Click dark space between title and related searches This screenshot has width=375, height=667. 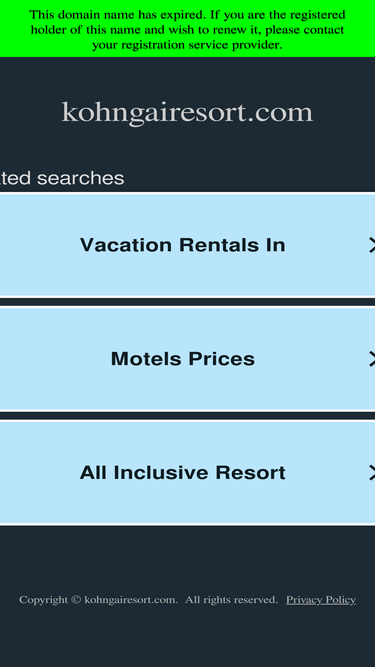pos(188,149)
